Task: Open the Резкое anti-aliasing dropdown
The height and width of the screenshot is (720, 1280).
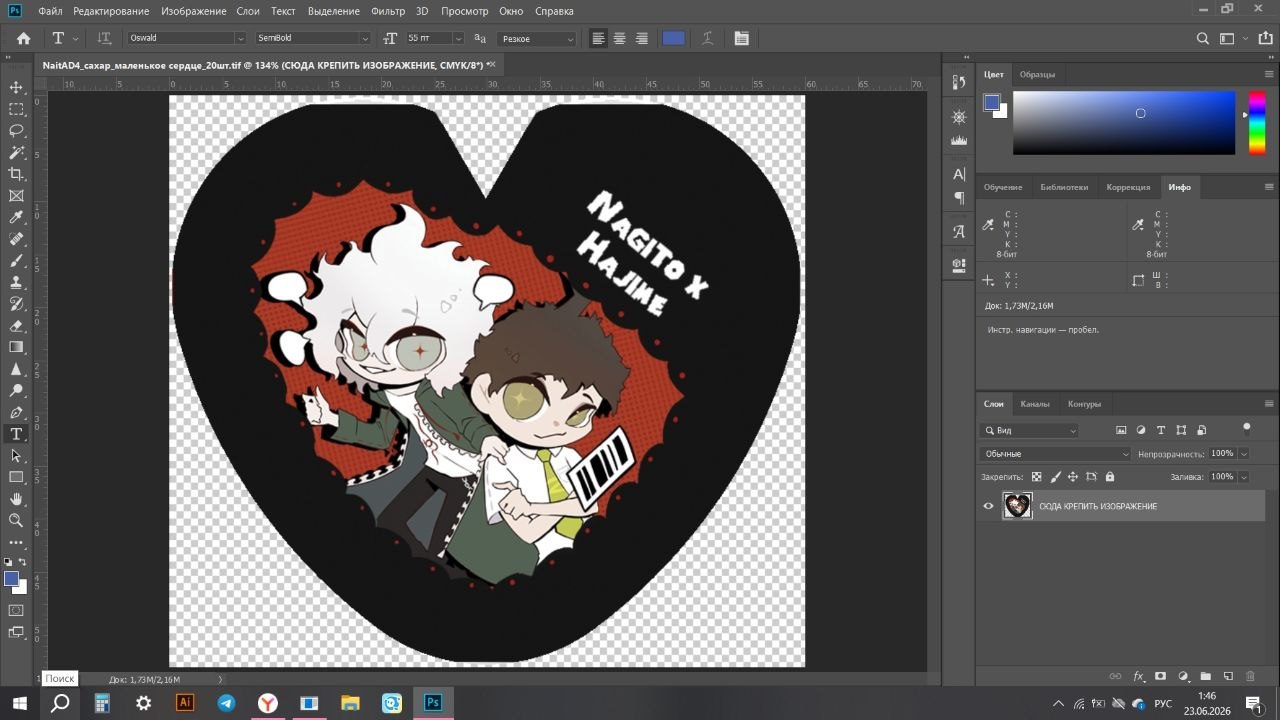Action: 537,38
